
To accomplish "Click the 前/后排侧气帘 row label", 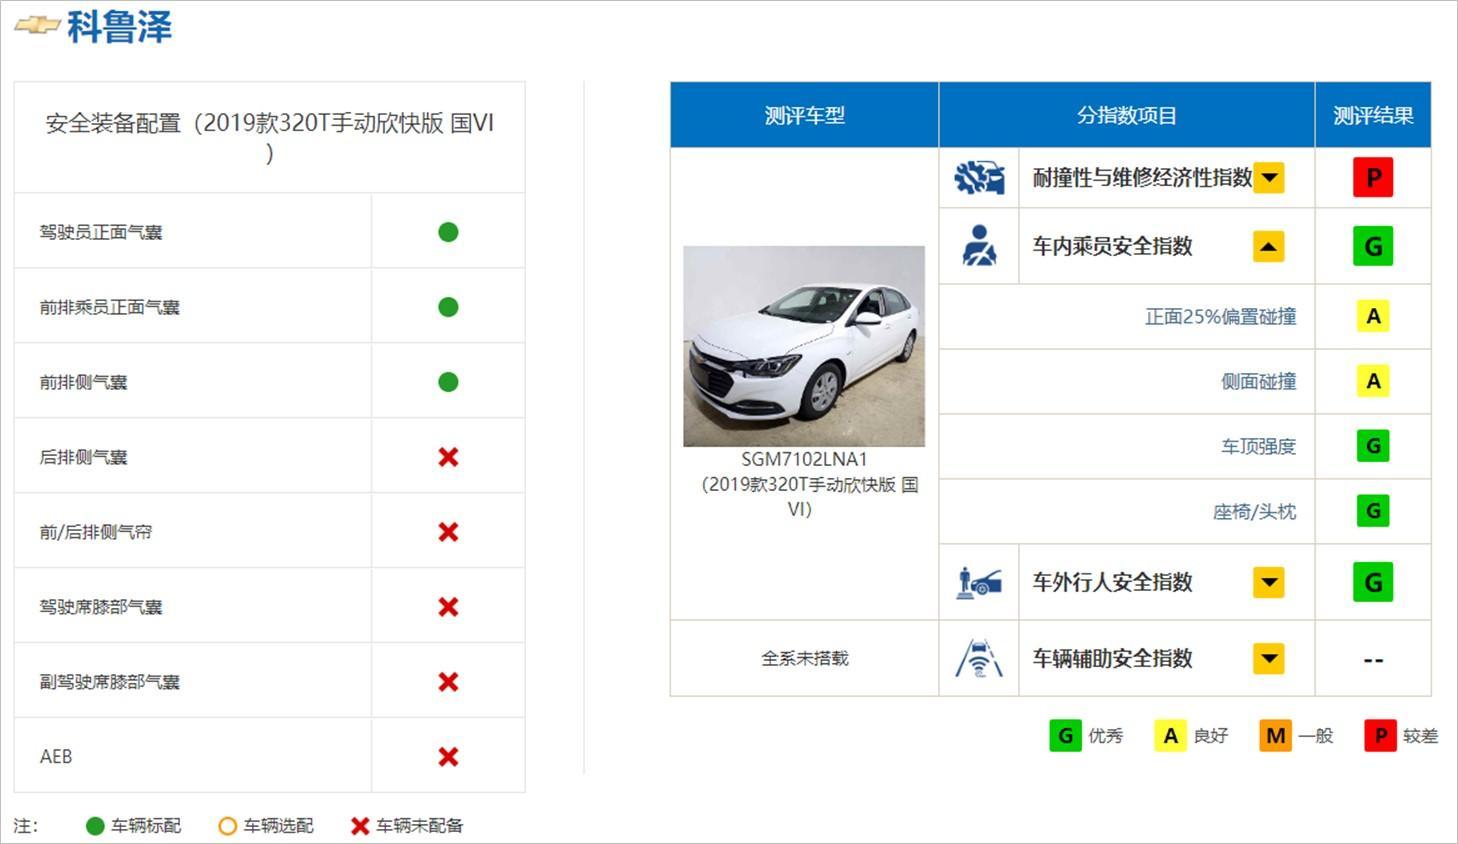I will [x=95, y=532].
